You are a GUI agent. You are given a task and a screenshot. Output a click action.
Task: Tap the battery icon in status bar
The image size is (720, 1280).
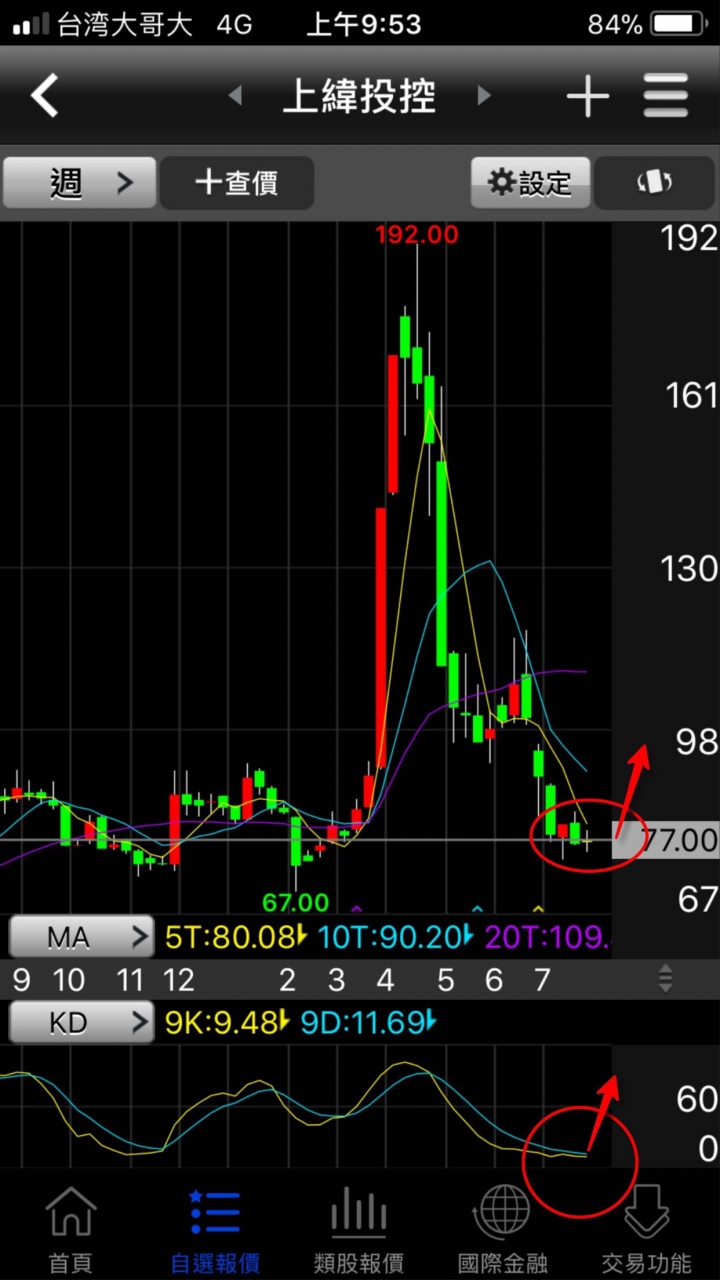click(x=678, y=24)
